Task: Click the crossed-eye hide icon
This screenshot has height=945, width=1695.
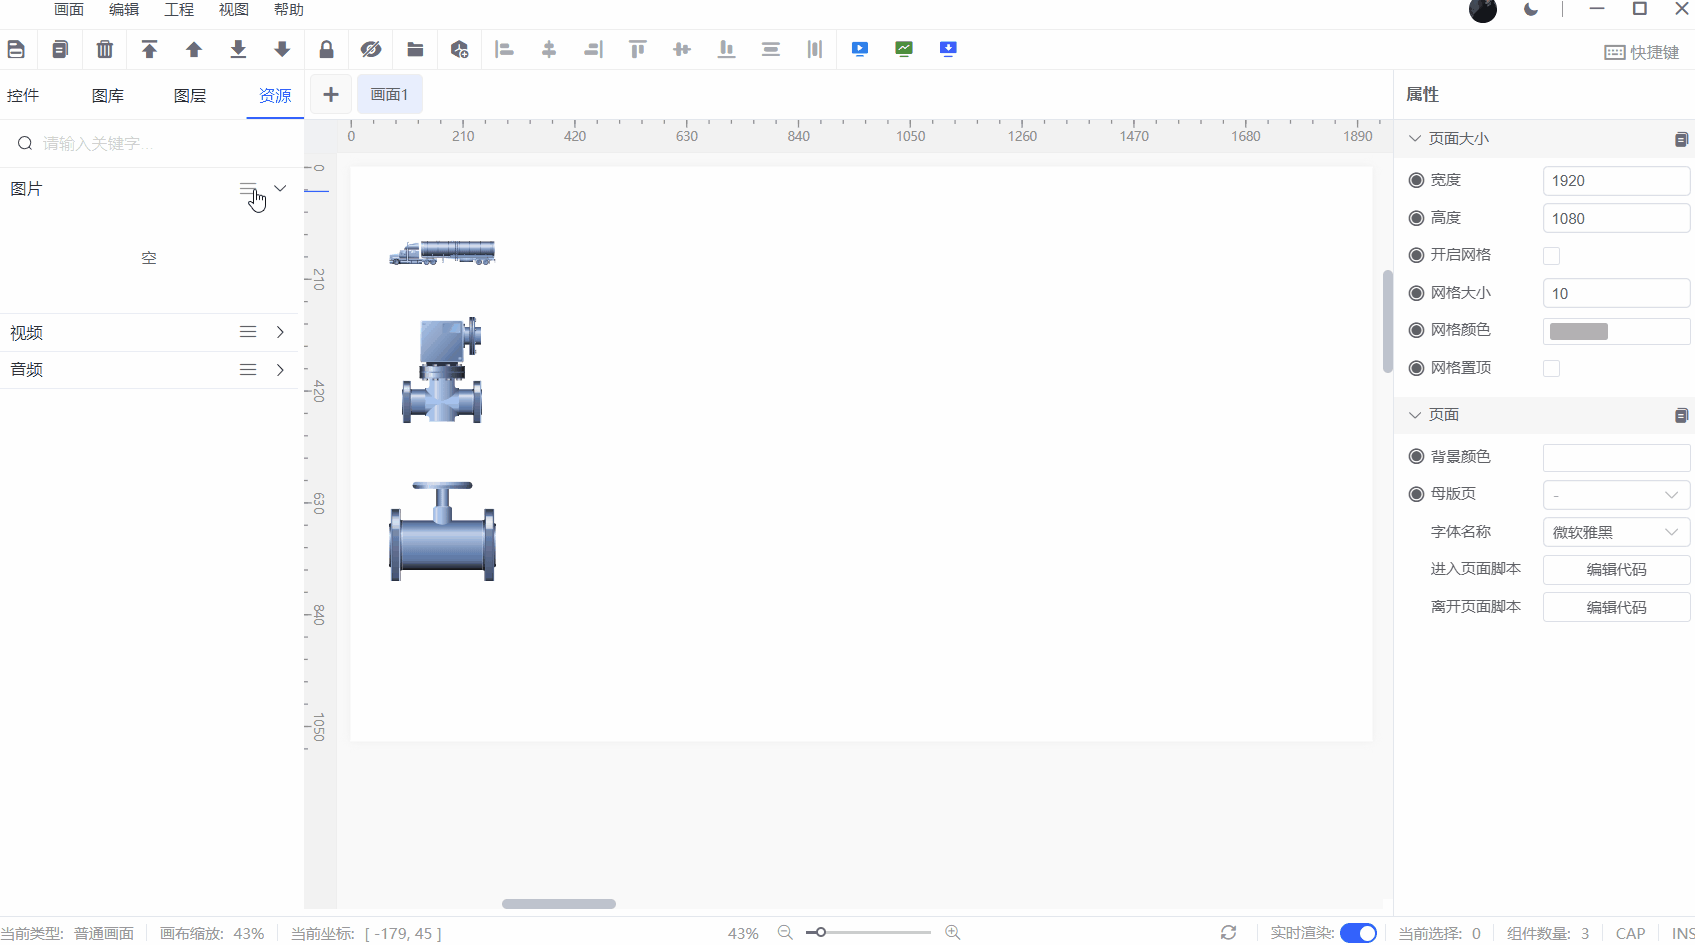Action: tap(371, 49)
